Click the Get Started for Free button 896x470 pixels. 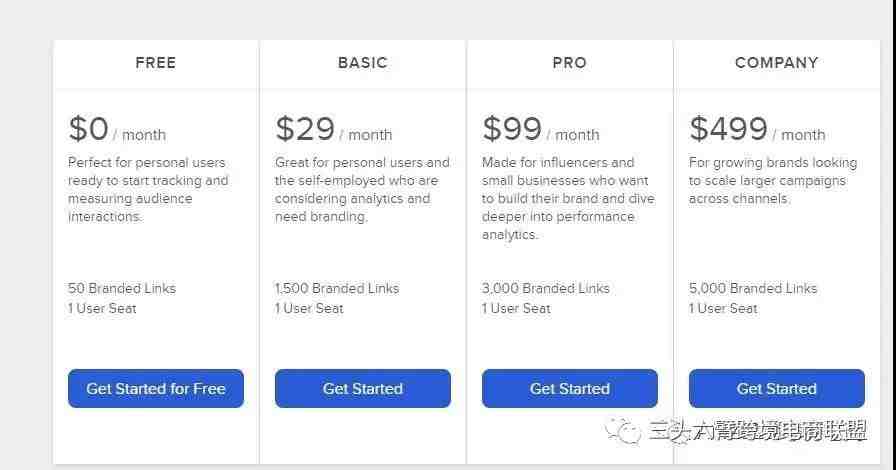155,388
